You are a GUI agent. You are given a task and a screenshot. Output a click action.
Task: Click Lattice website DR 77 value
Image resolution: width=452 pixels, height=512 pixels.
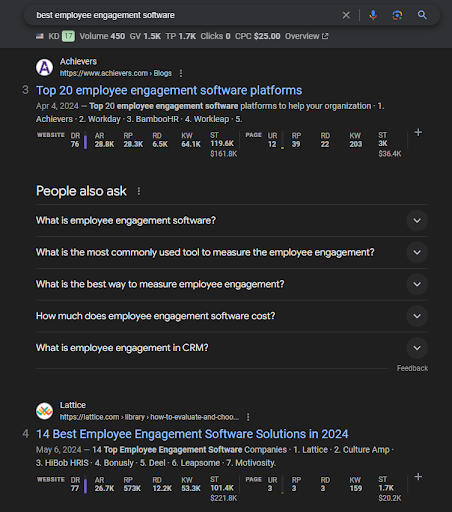coord(75,488)
